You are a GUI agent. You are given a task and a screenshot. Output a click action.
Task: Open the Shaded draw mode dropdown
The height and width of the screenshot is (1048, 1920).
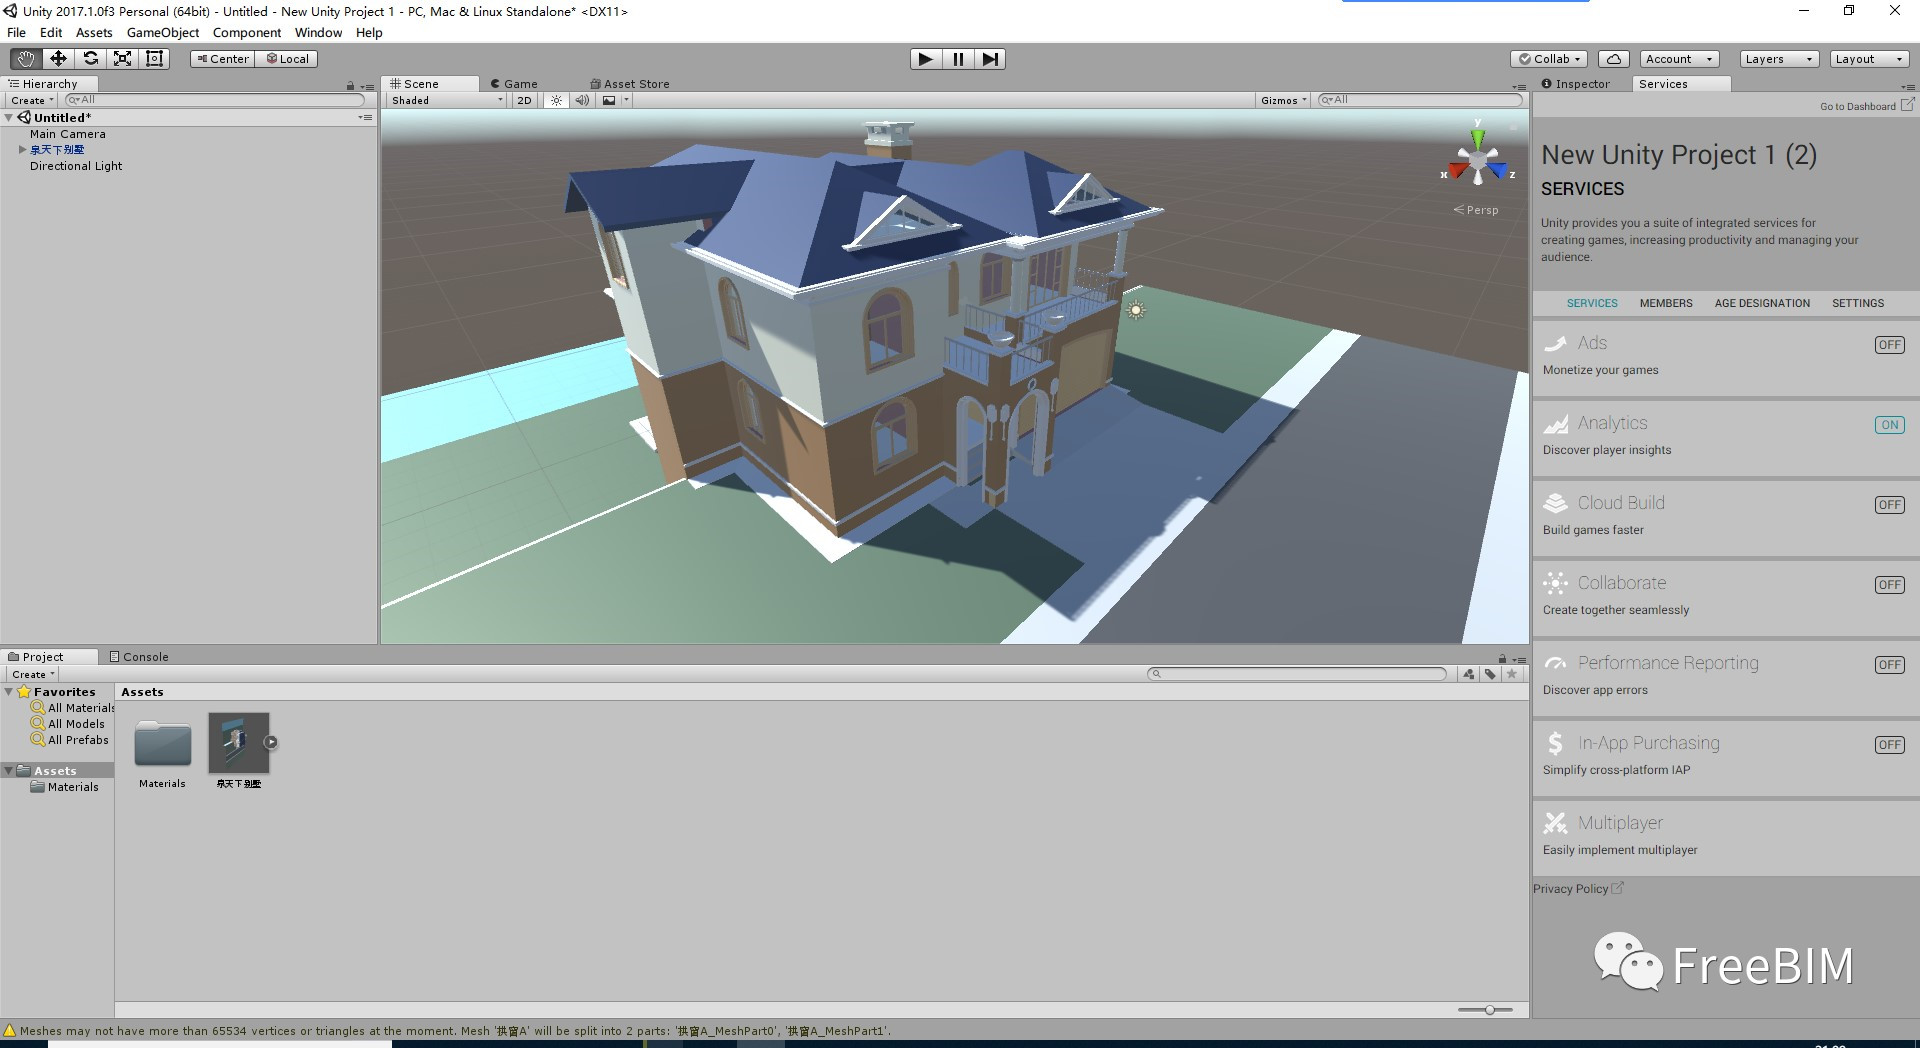446,100
